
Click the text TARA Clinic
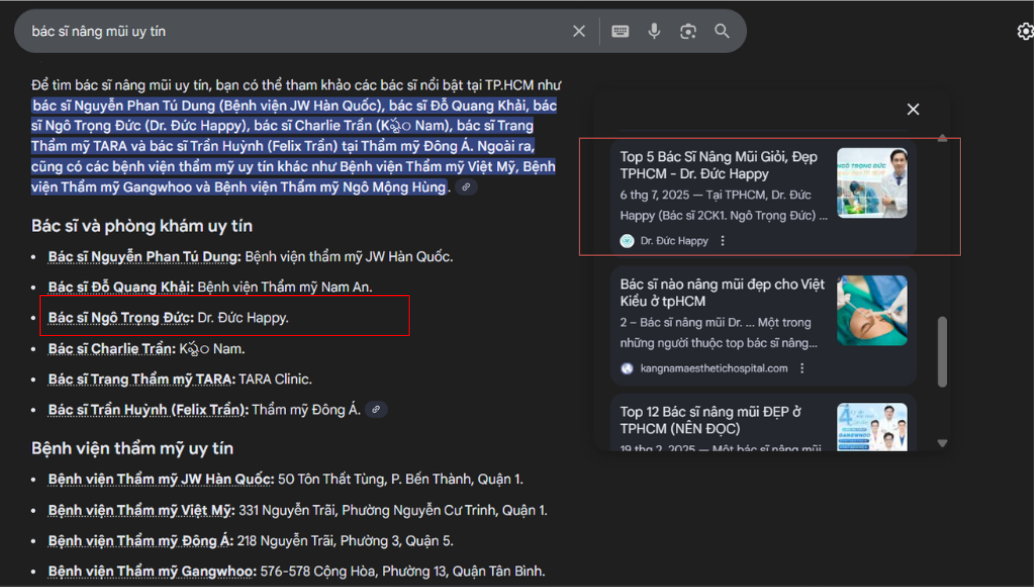275,379
